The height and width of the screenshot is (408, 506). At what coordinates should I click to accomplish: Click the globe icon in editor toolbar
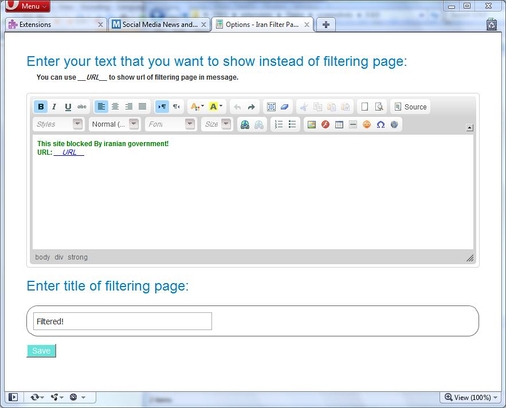(x=394, y=124)
